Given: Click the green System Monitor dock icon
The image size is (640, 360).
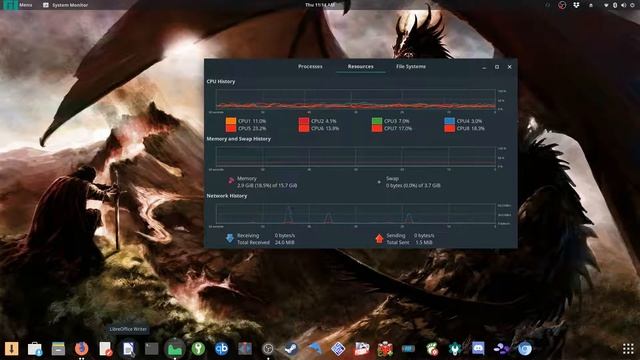Looking at the screenshot, I should click(175, 349).
